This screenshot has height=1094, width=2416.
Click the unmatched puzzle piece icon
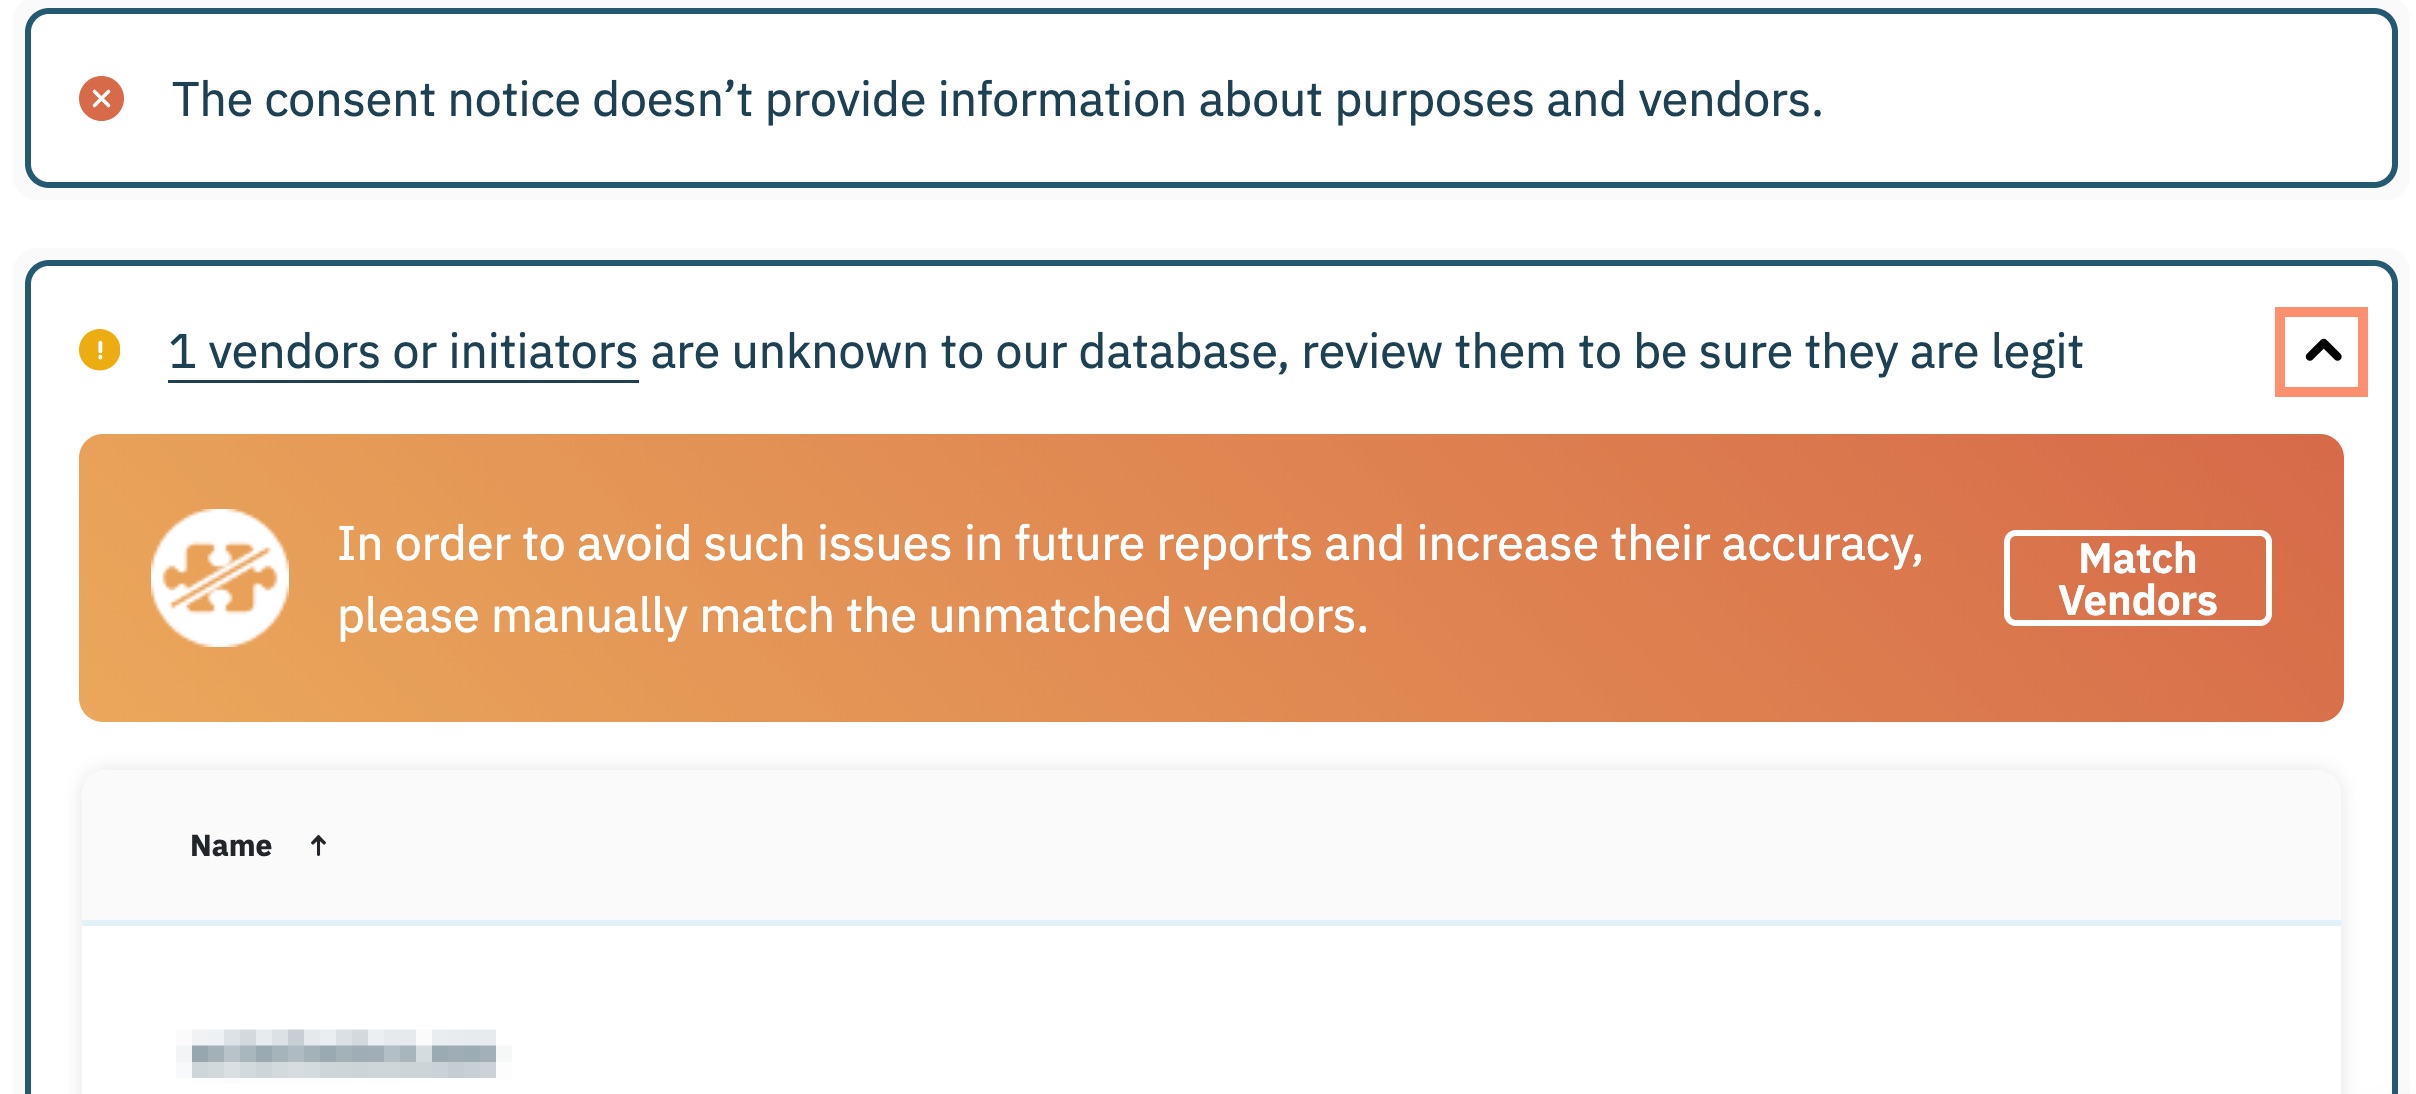[220, 578]
